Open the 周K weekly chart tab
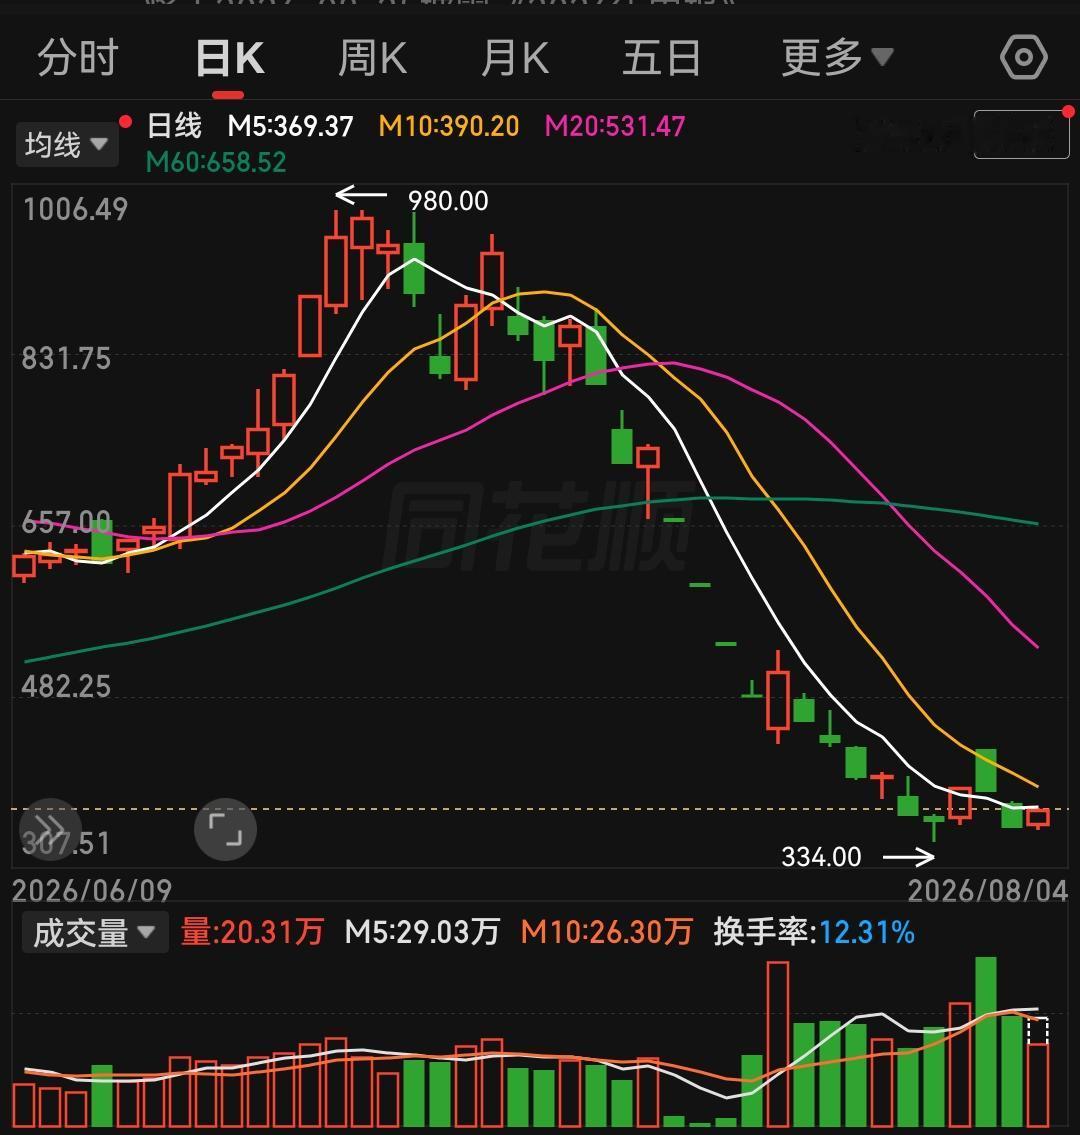 (x=373, y=58)
